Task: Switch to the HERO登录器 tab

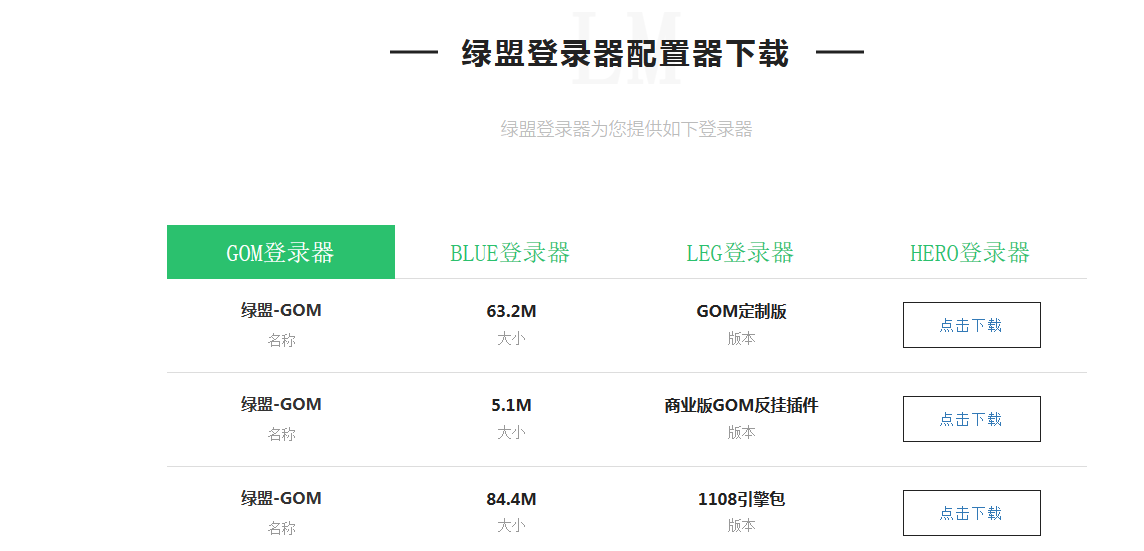Action: [x=970, y=252]
